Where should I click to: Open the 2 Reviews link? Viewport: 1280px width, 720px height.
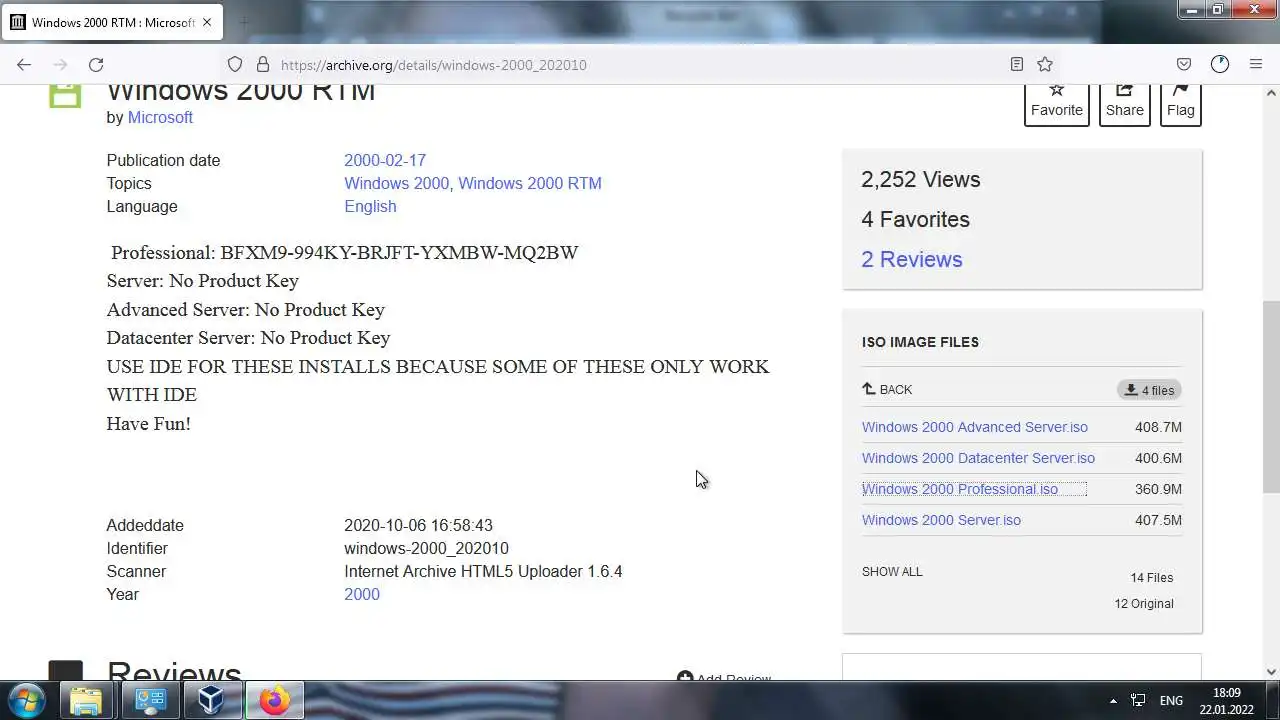click(912, 259)
